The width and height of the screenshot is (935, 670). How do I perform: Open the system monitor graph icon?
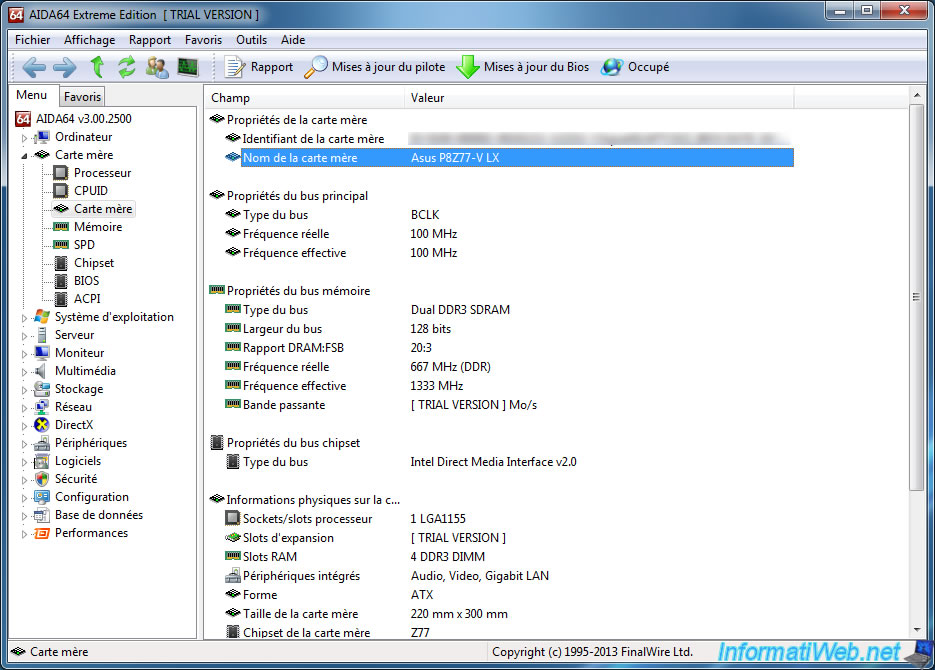click(x=188, y=67)
